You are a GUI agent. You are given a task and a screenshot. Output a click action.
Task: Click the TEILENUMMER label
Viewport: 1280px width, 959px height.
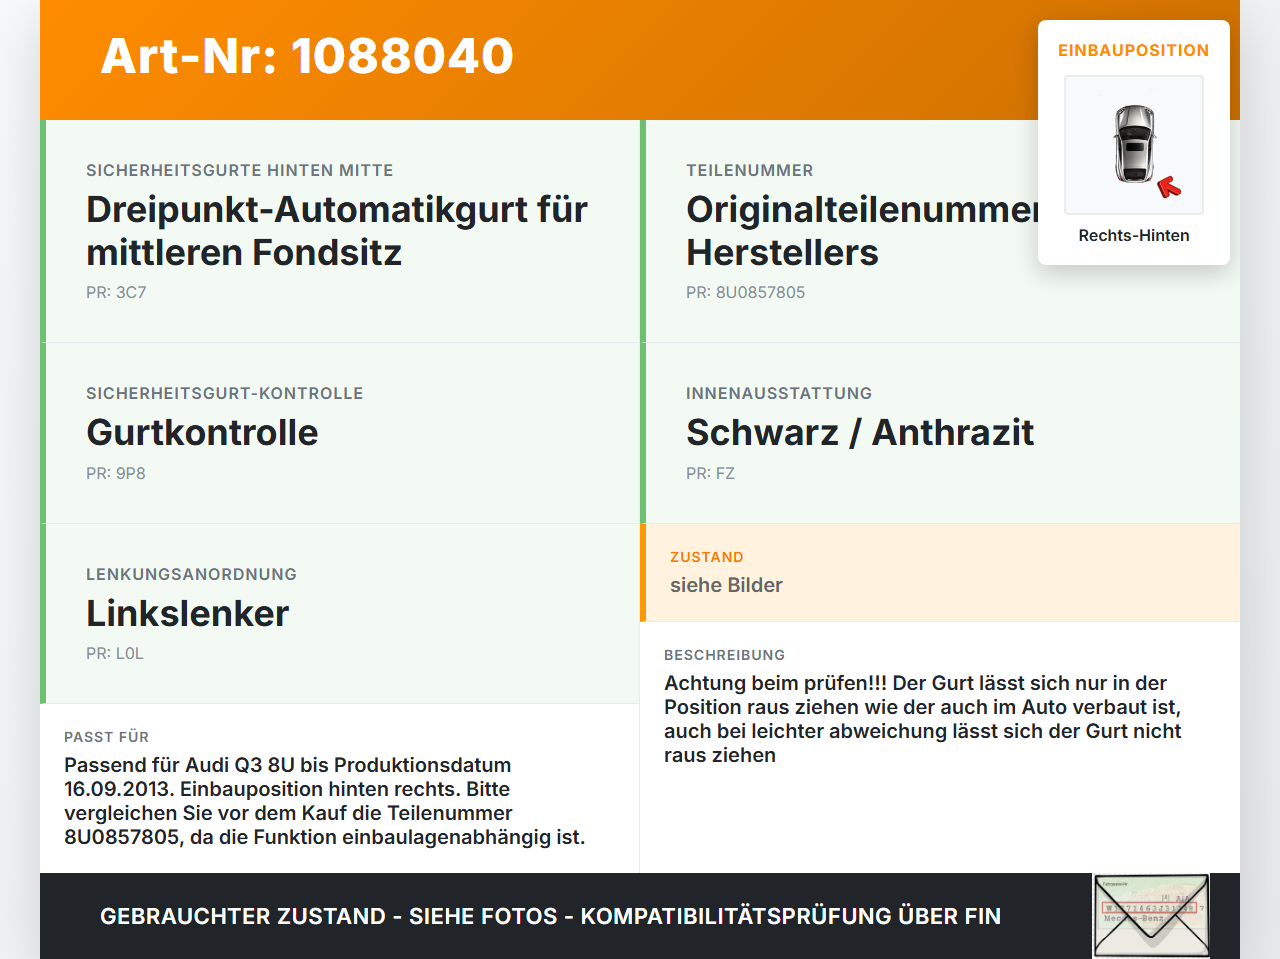[x=750, y=171]
